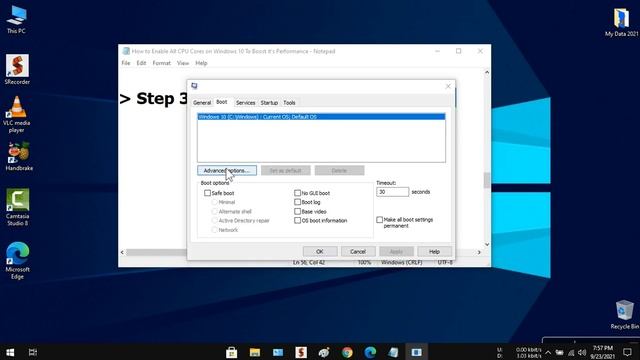
Task: Open Notepad View menu
Action: [x=183, y=63]
